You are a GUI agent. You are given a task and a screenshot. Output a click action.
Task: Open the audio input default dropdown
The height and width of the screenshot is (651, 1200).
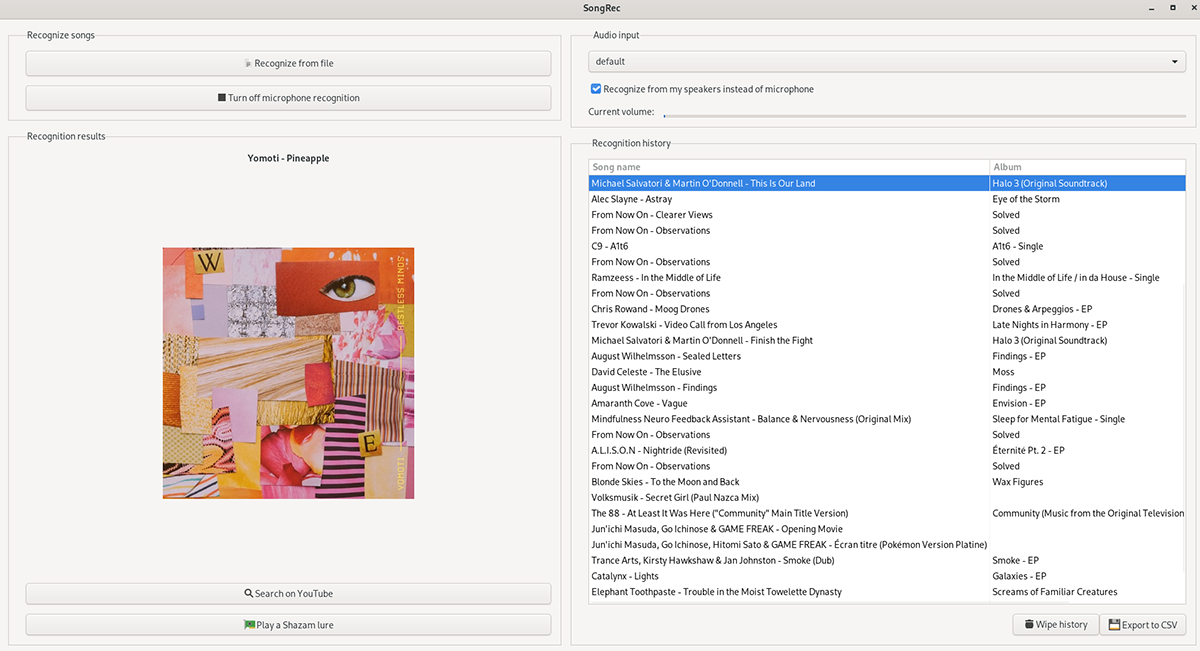(x=886, y=62)
